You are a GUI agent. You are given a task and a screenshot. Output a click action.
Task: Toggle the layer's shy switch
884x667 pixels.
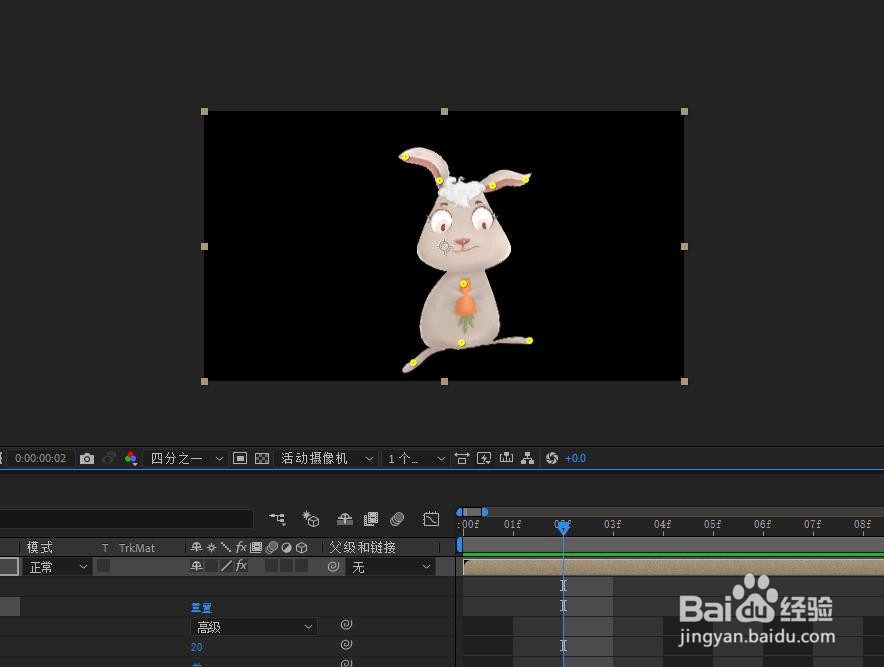[196, 566]
